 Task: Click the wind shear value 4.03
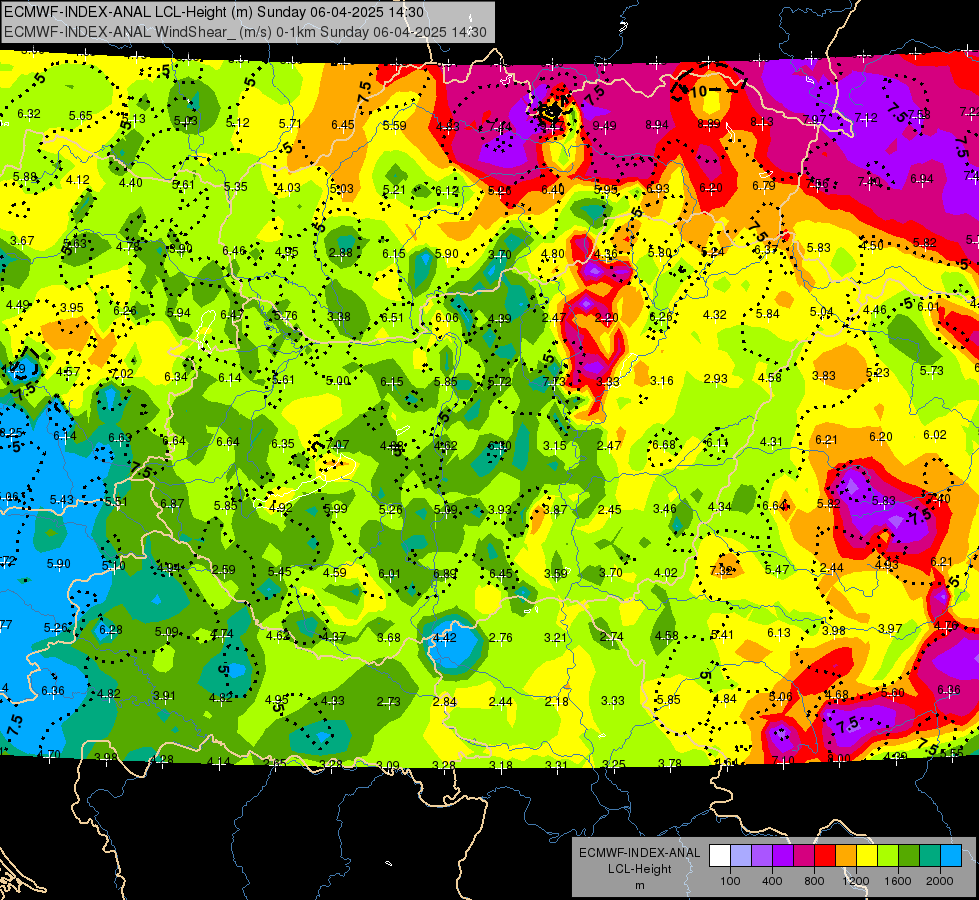pos(289,187)
